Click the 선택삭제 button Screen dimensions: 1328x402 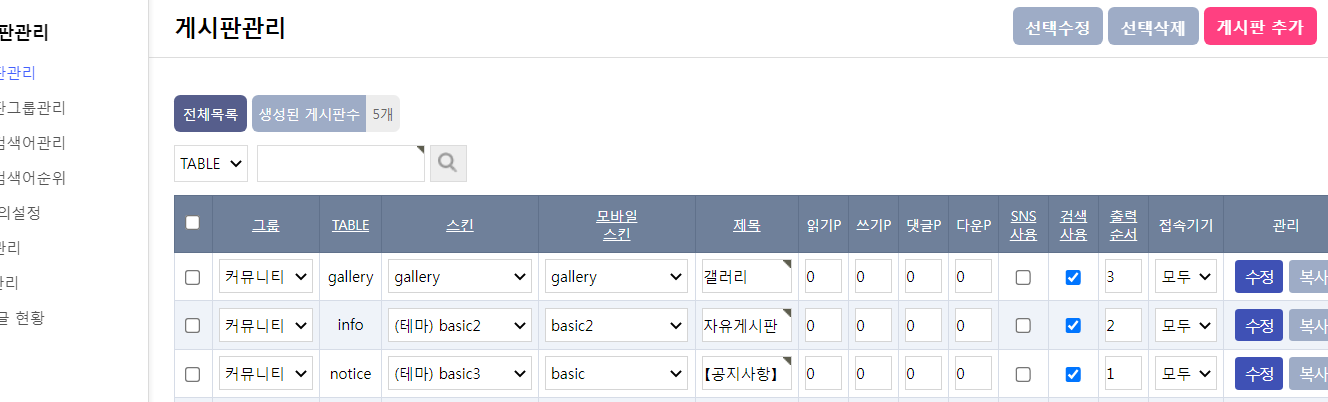(x=1153, y=28)
